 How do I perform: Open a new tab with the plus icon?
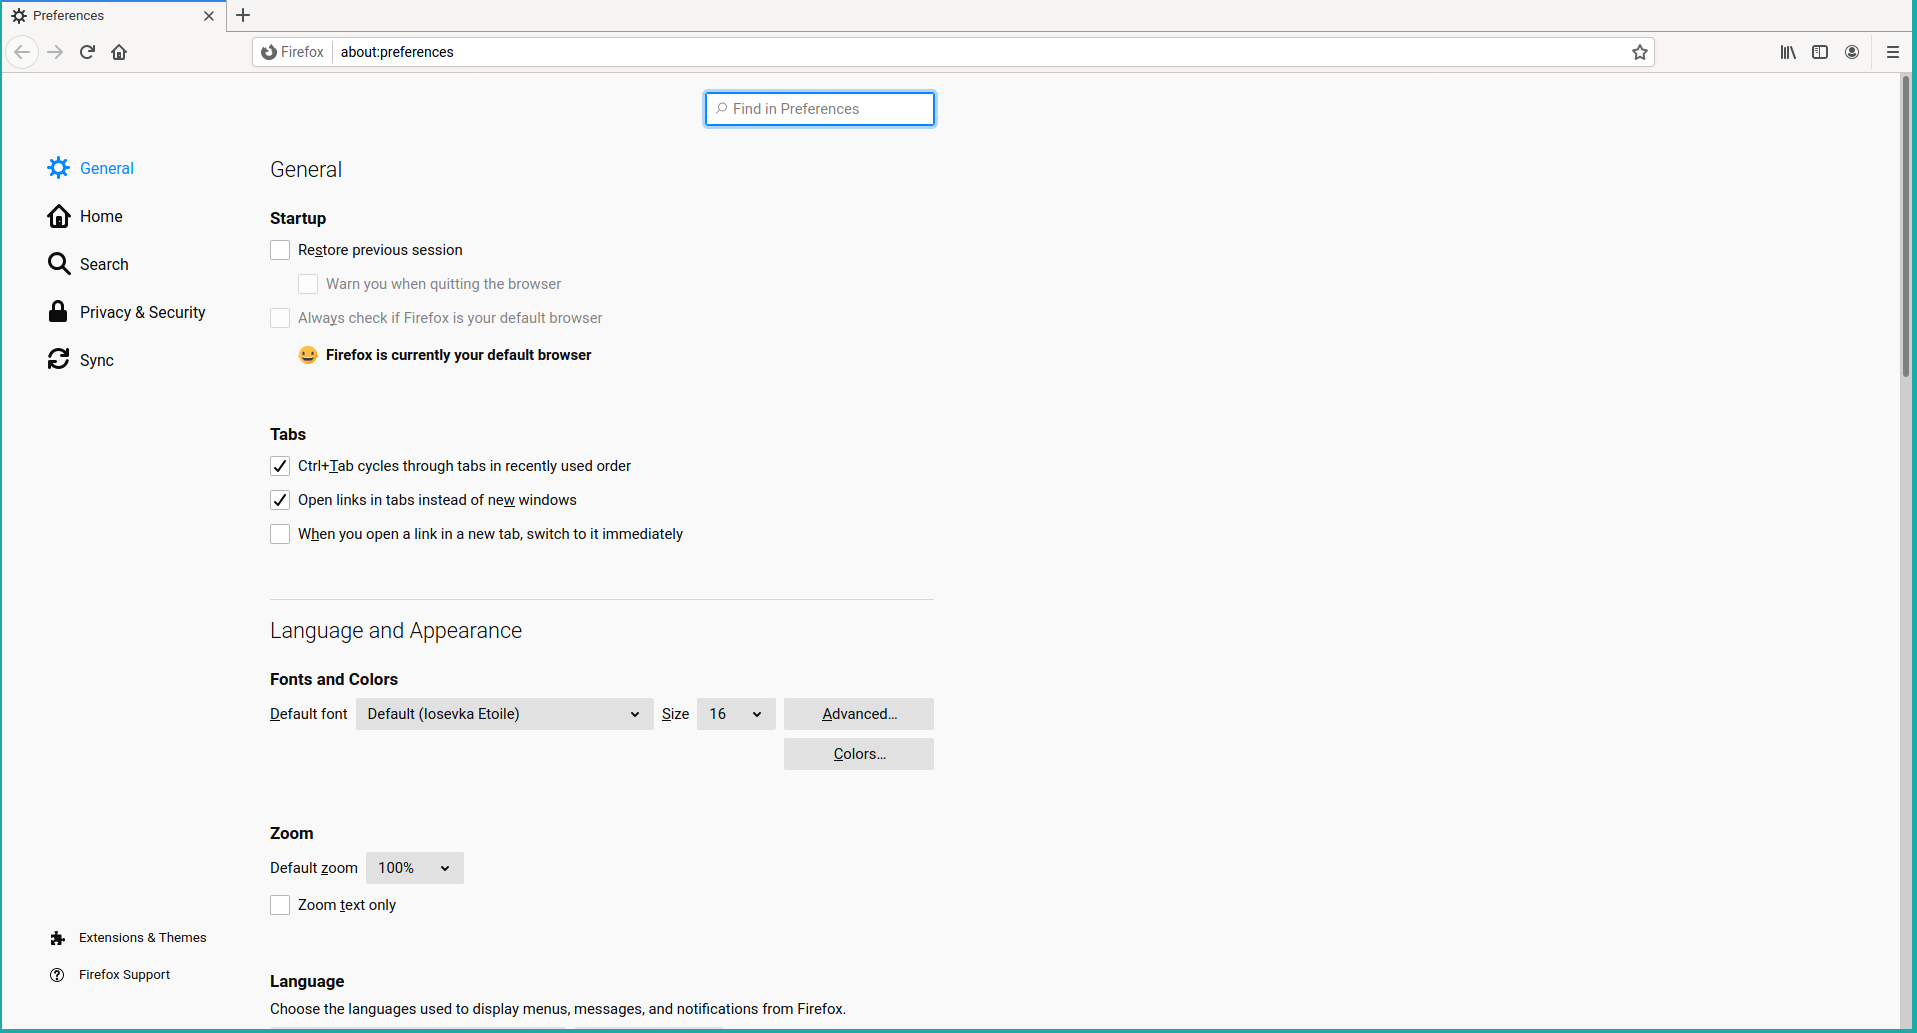click(x=243, y=15)
